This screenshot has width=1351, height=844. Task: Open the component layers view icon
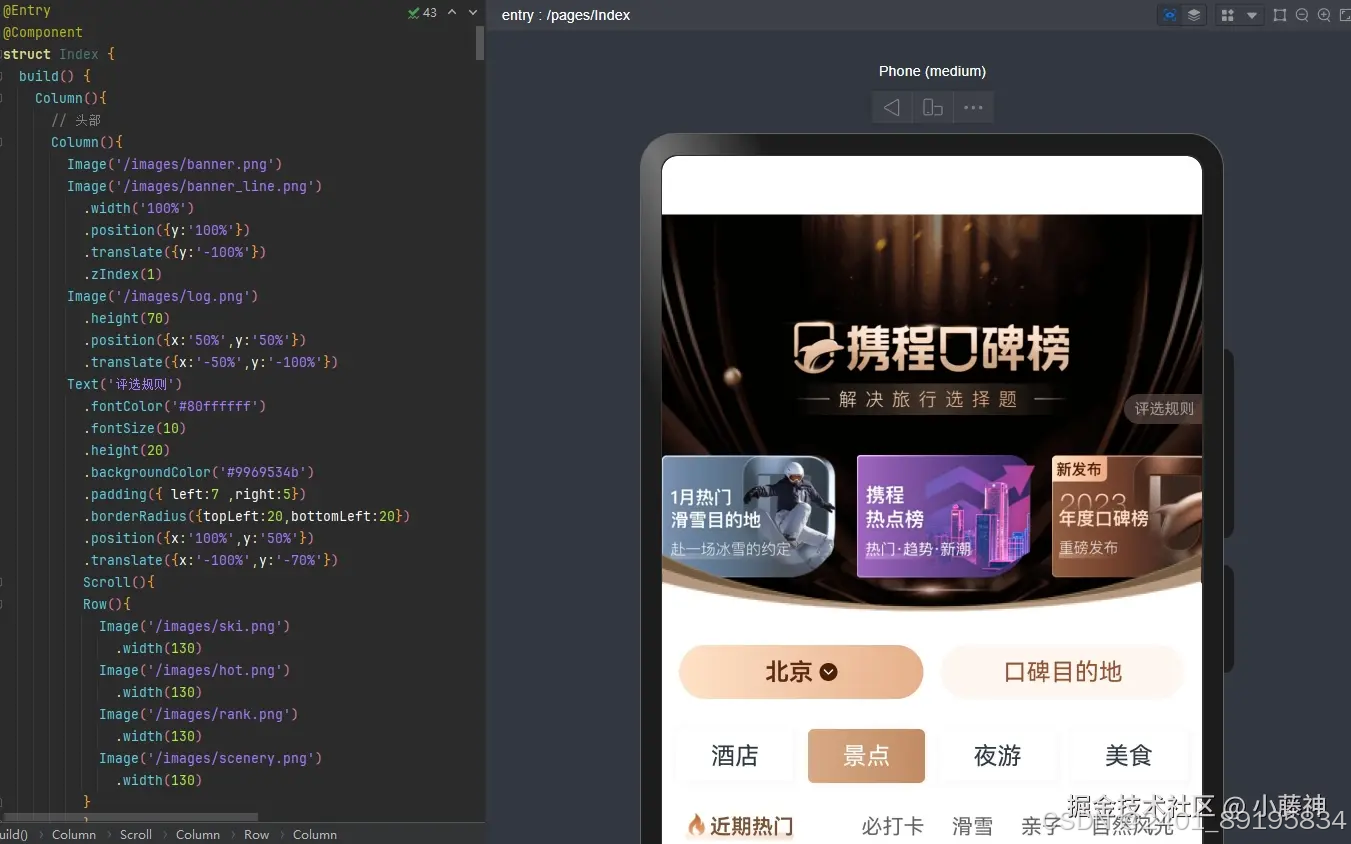click(x=1194, y=15)
